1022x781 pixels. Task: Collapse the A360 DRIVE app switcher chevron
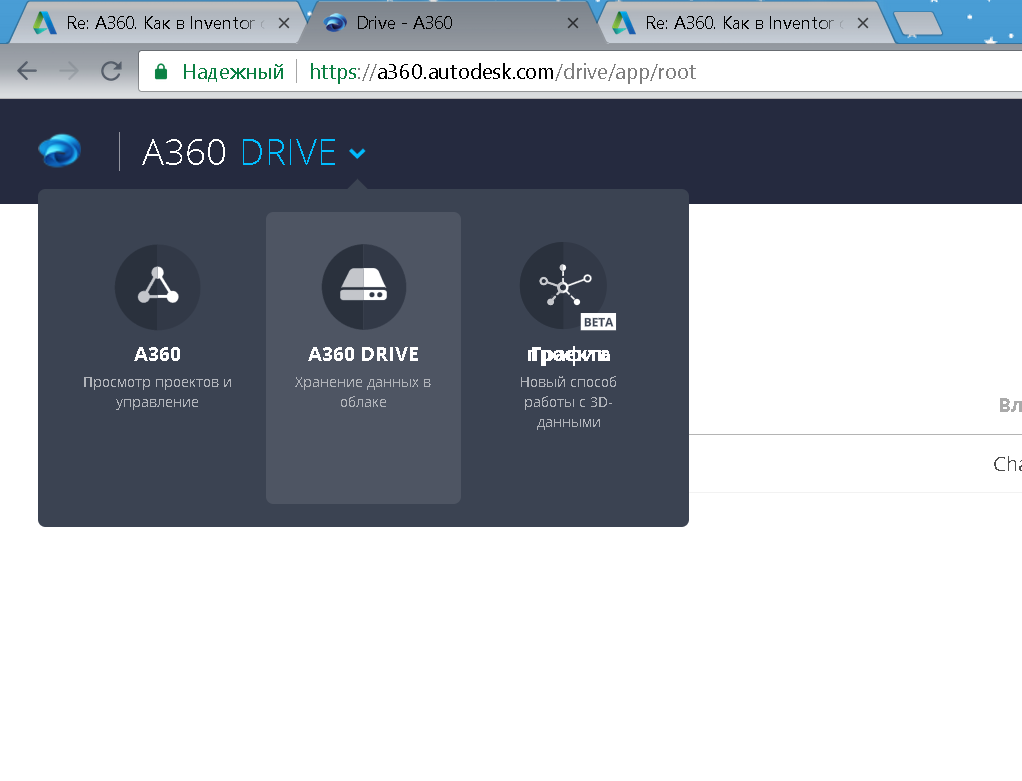(x=357, y=153)
